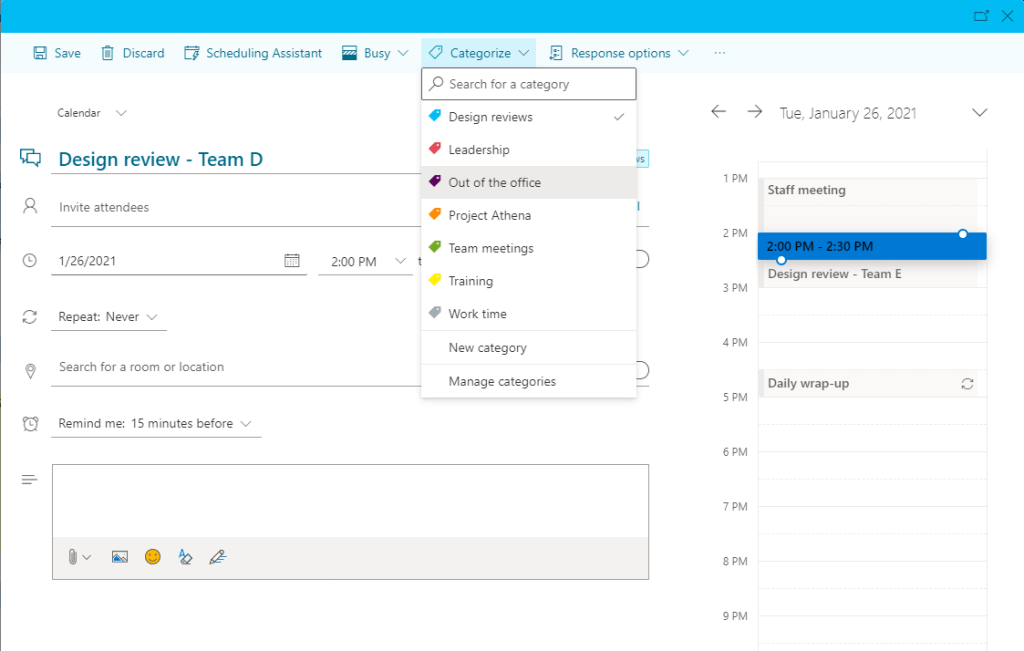Open the Repeat: Never dropdown

click(108, 317)
